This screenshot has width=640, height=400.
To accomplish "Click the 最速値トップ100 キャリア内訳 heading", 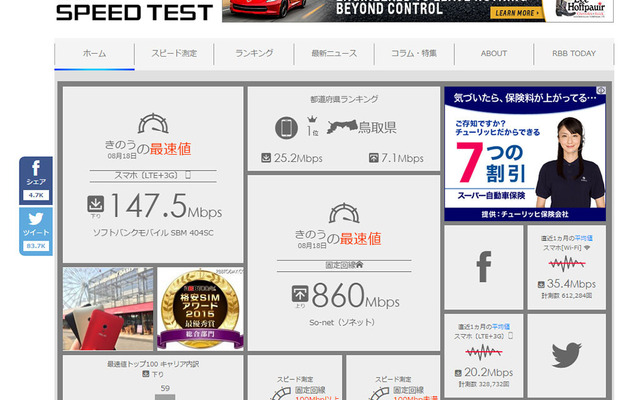I will (153, 364).
